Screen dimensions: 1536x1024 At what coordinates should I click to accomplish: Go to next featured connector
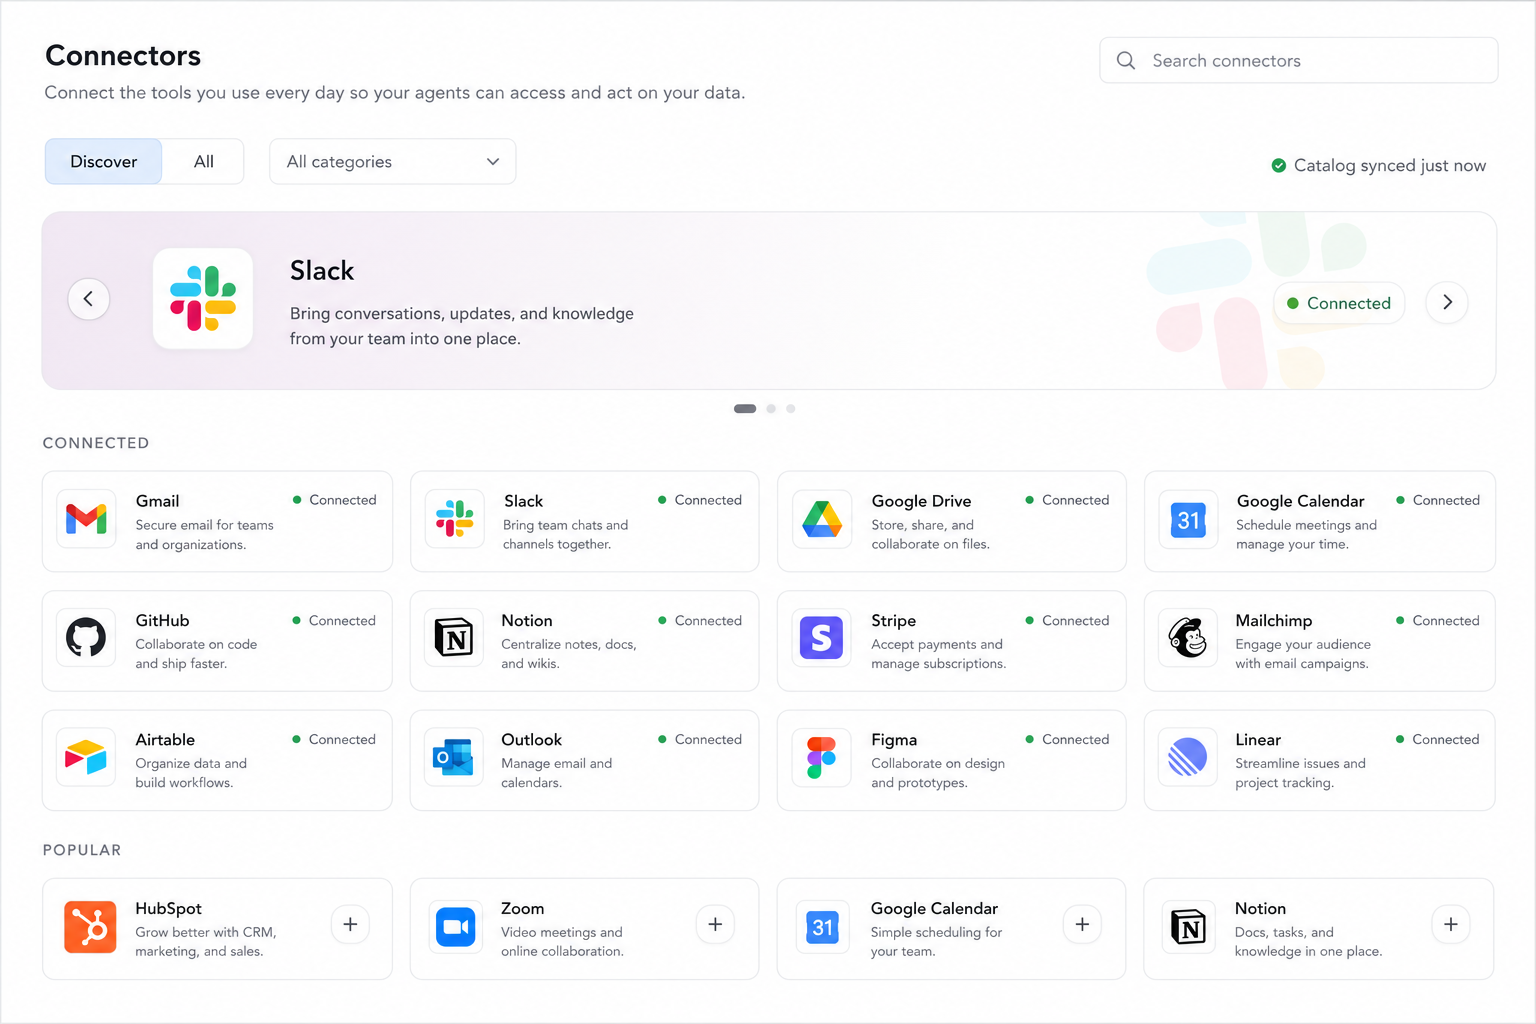pyautogui.click(x=1447, y=302)
